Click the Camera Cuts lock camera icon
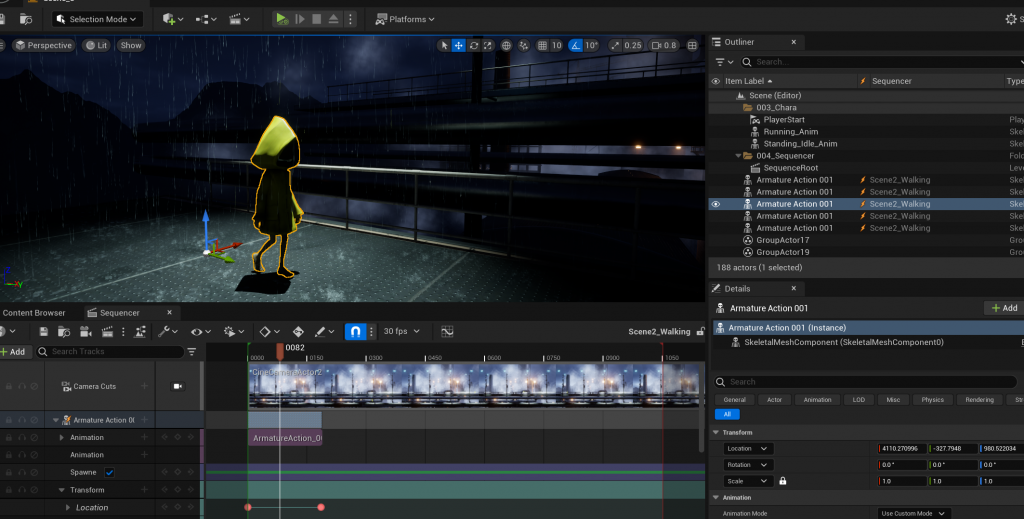 [178, 386]
